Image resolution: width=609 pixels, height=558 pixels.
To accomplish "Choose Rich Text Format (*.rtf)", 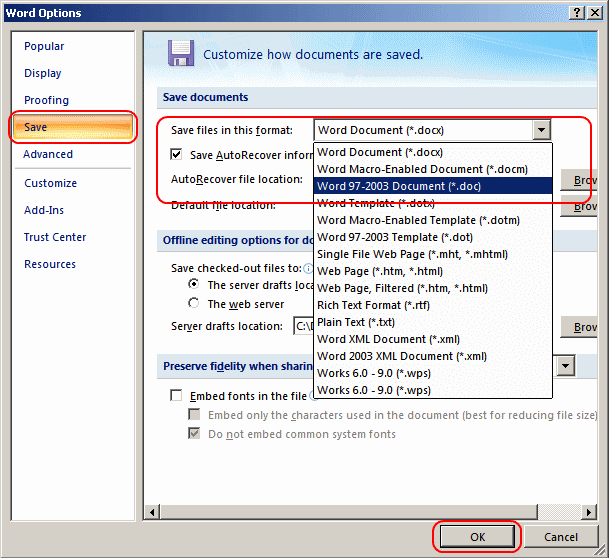I will pos(433,305).
